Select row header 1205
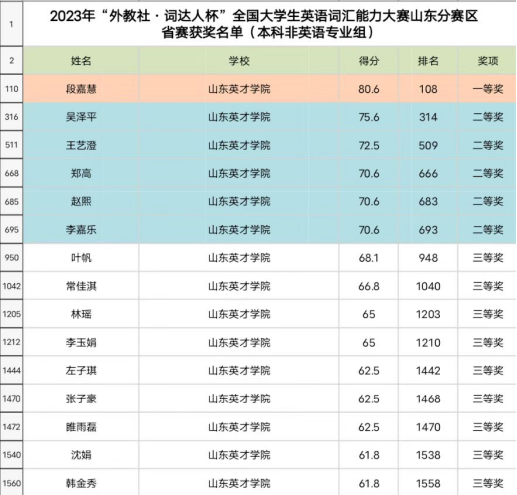The width and height of the screenshot is (517, 495). 11,314
